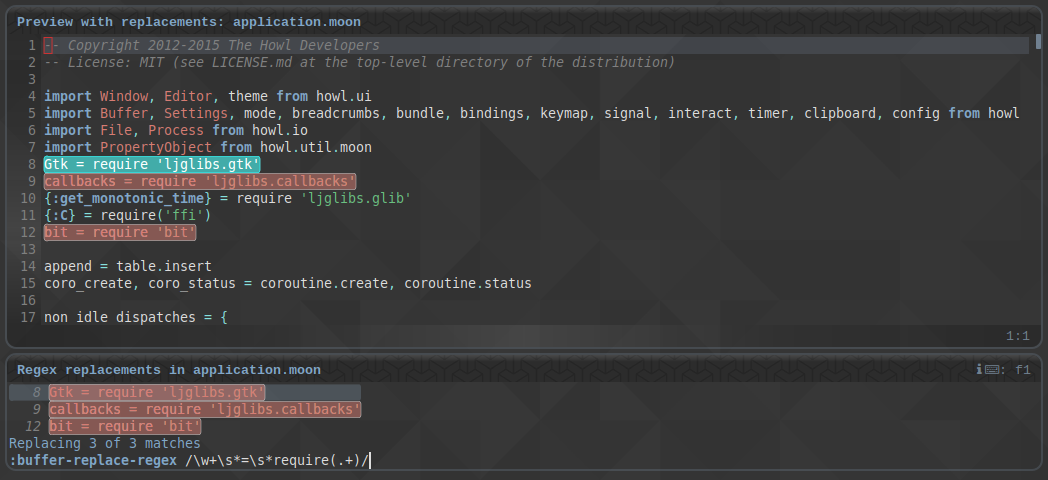Viewport: 1048px width, 480px height.
Task: Click the 'Preview with replacements' header title
Action: coord(188,22)
